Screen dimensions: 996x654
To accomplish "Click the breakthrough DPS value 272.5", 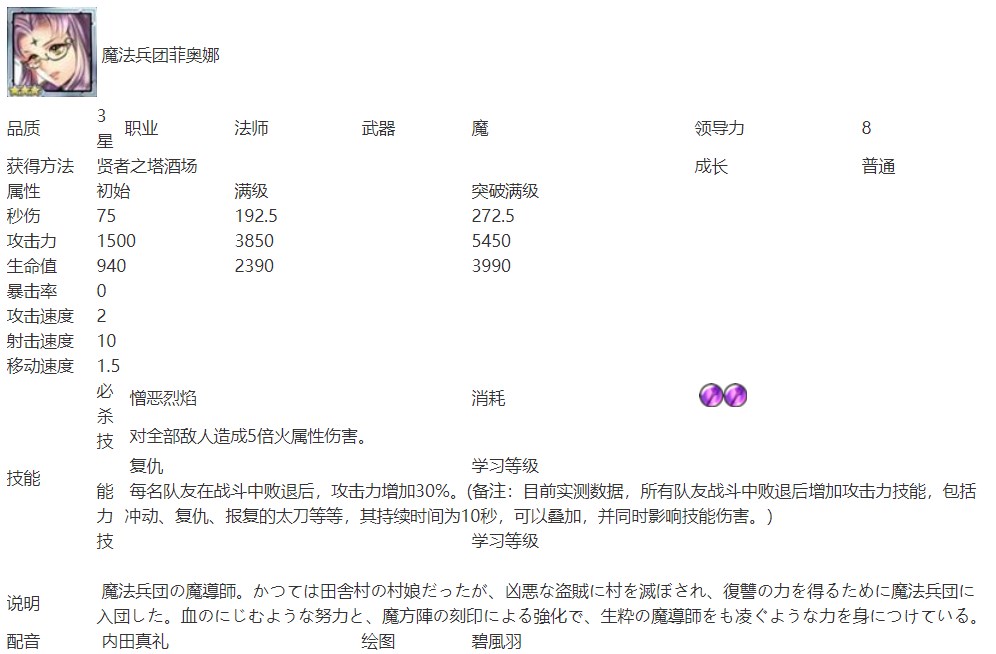I will pos(493,216).
